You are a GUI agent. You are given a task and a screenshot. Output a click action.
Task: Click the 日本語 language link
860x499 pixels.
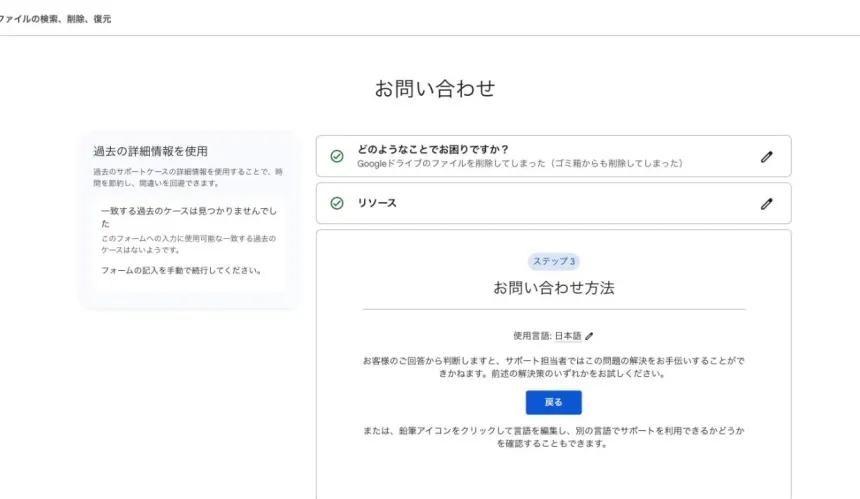[568, 336]
